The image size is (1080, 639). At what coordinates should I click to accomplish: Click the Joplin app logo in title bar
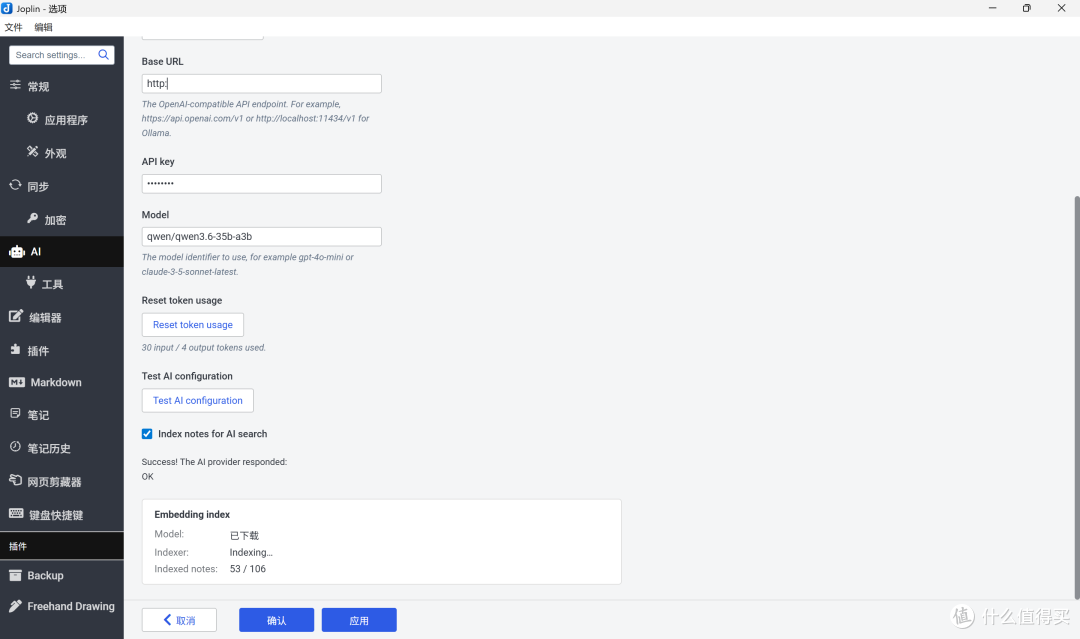point(7,8)
